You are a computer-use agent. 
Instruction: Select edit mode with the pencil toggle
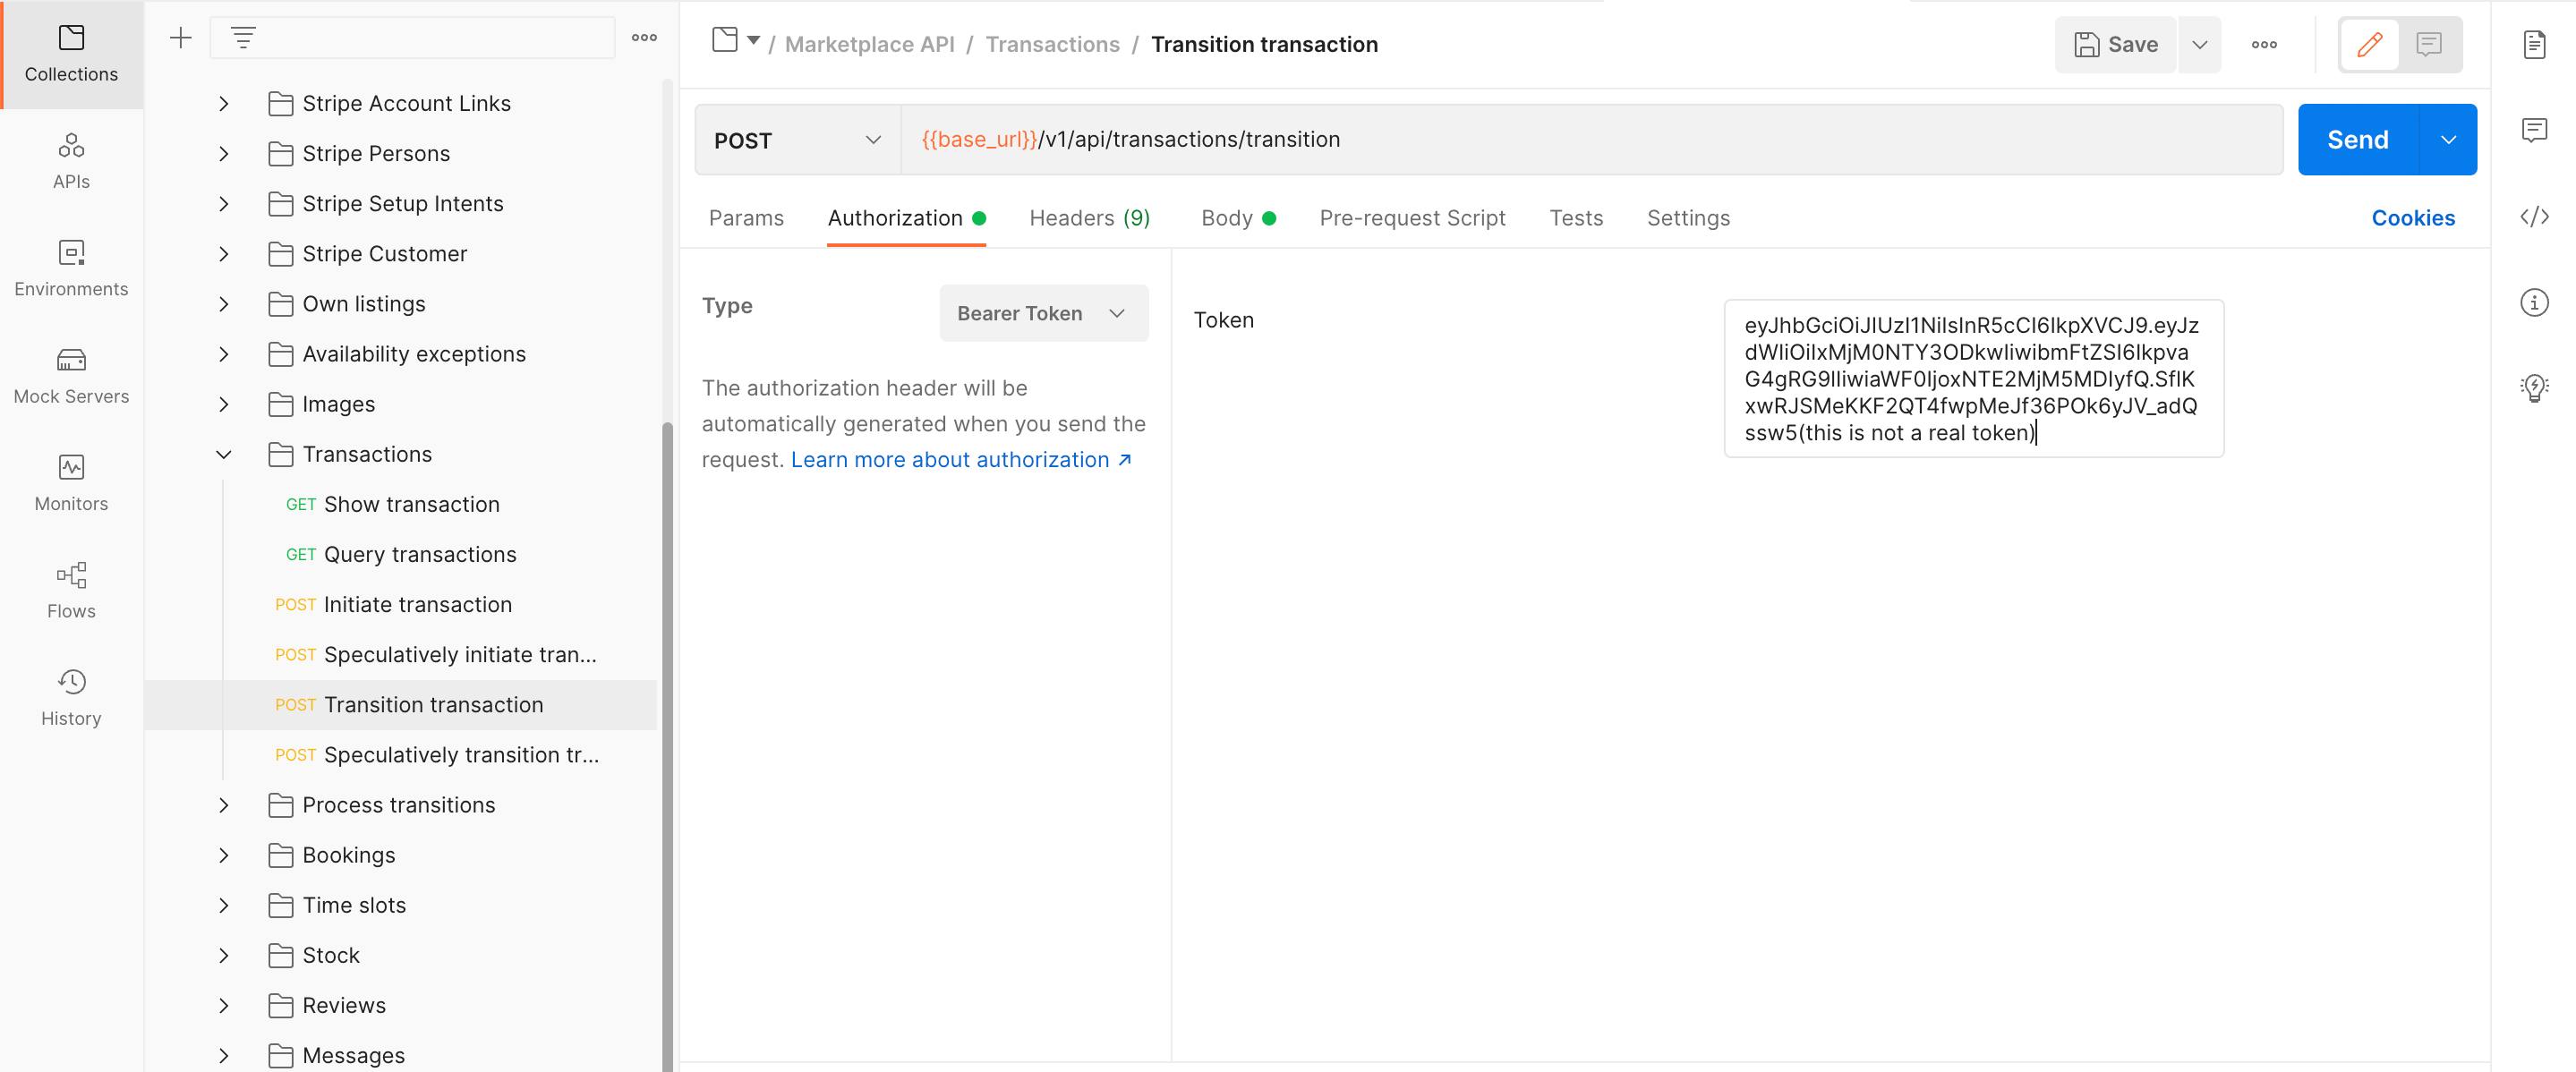2369,44
